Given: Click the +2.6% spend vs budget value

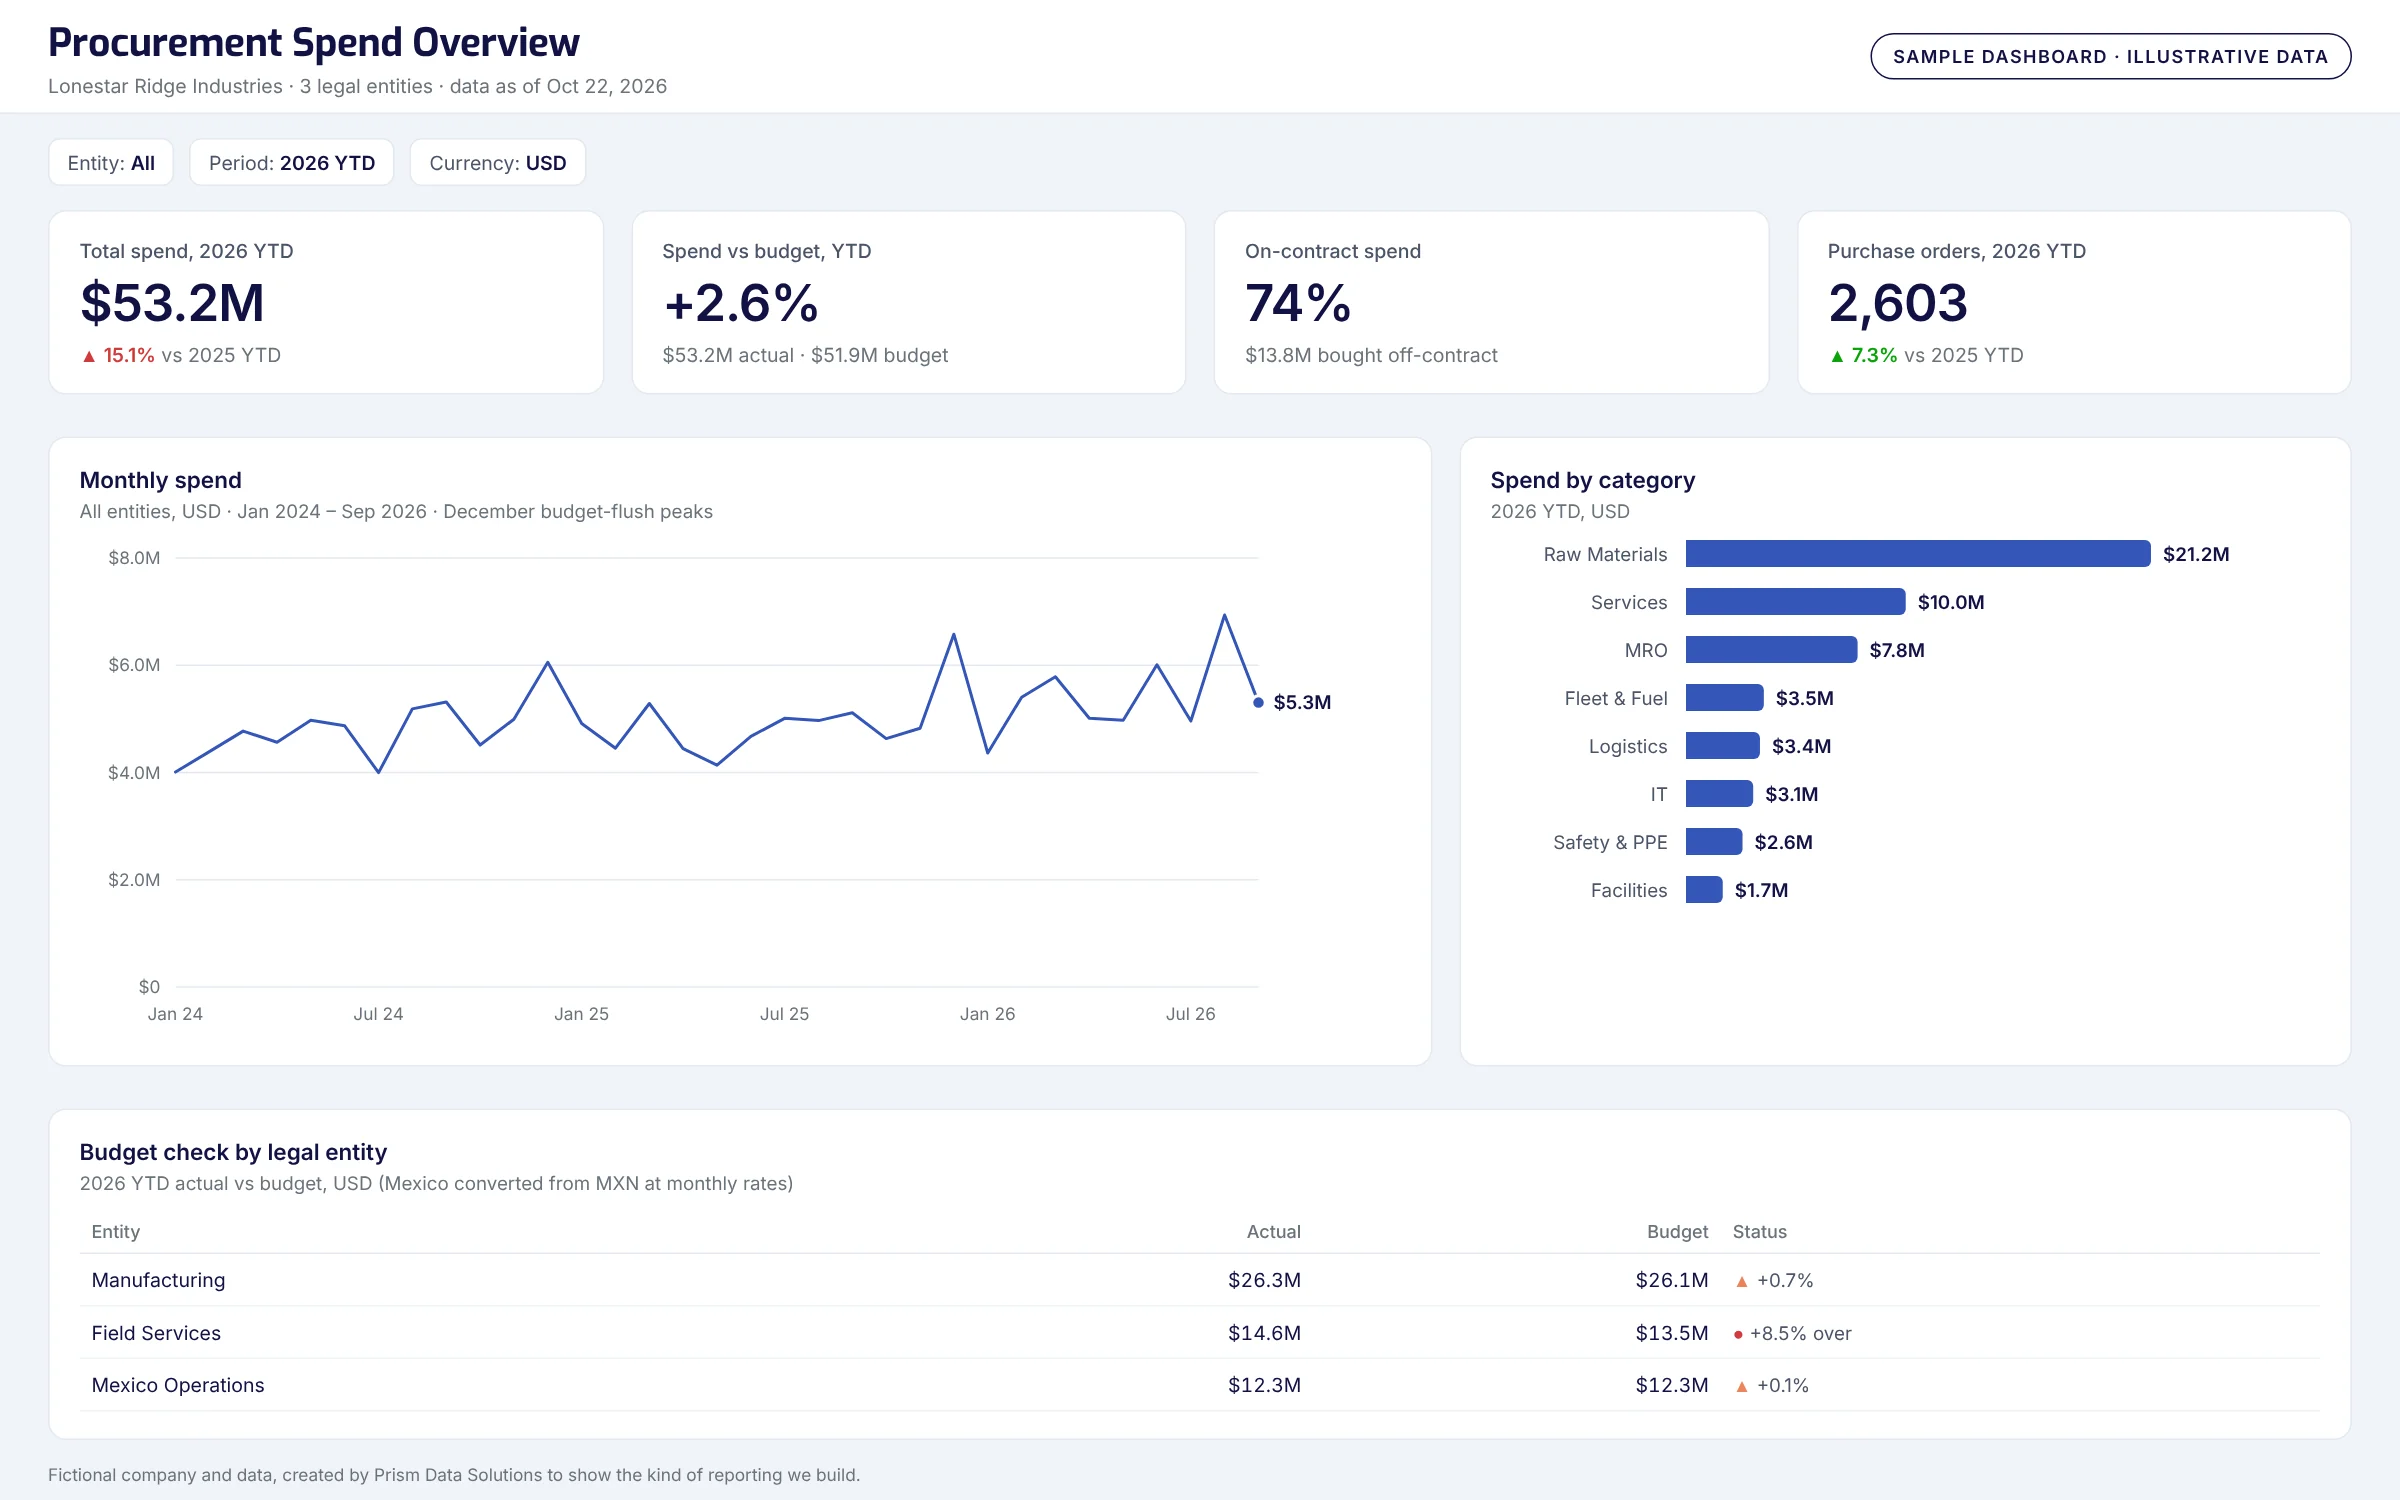Looking at the screenshot, I should point(741,303).
